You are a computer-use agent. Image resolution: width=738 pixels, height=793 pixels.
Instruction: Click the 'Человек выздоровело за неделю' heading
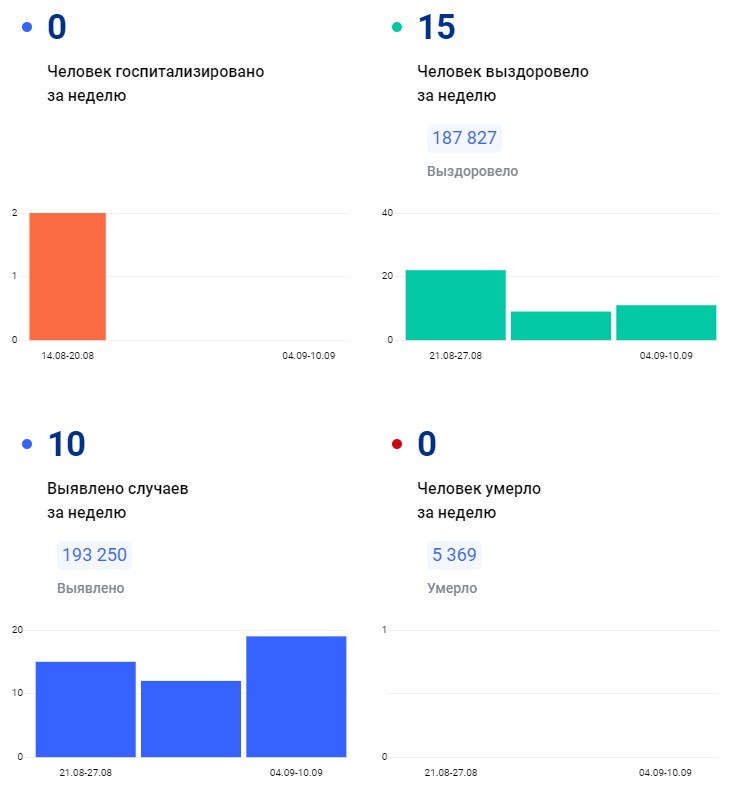click(x=502, y=84)
